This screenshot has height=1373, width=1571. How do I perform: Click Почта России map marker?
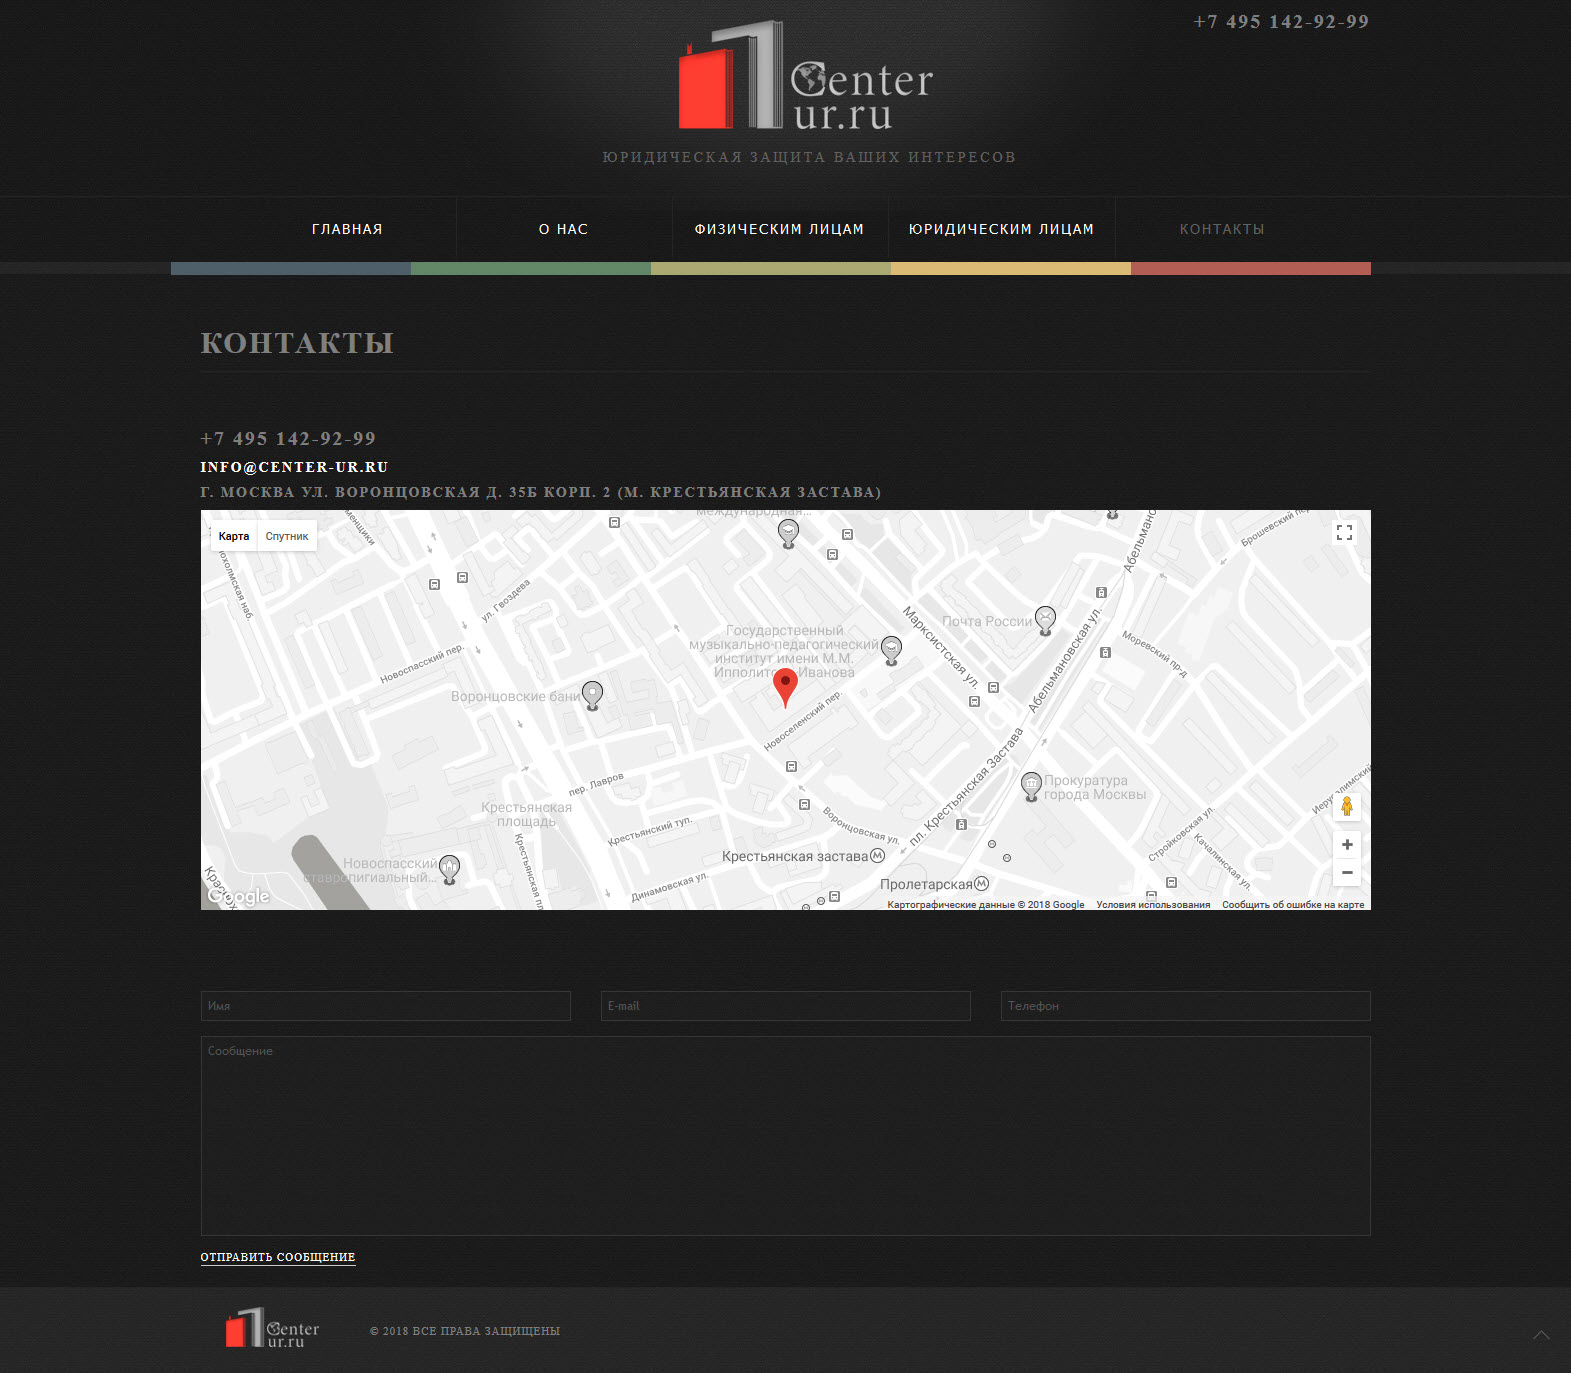point(1045,619)
